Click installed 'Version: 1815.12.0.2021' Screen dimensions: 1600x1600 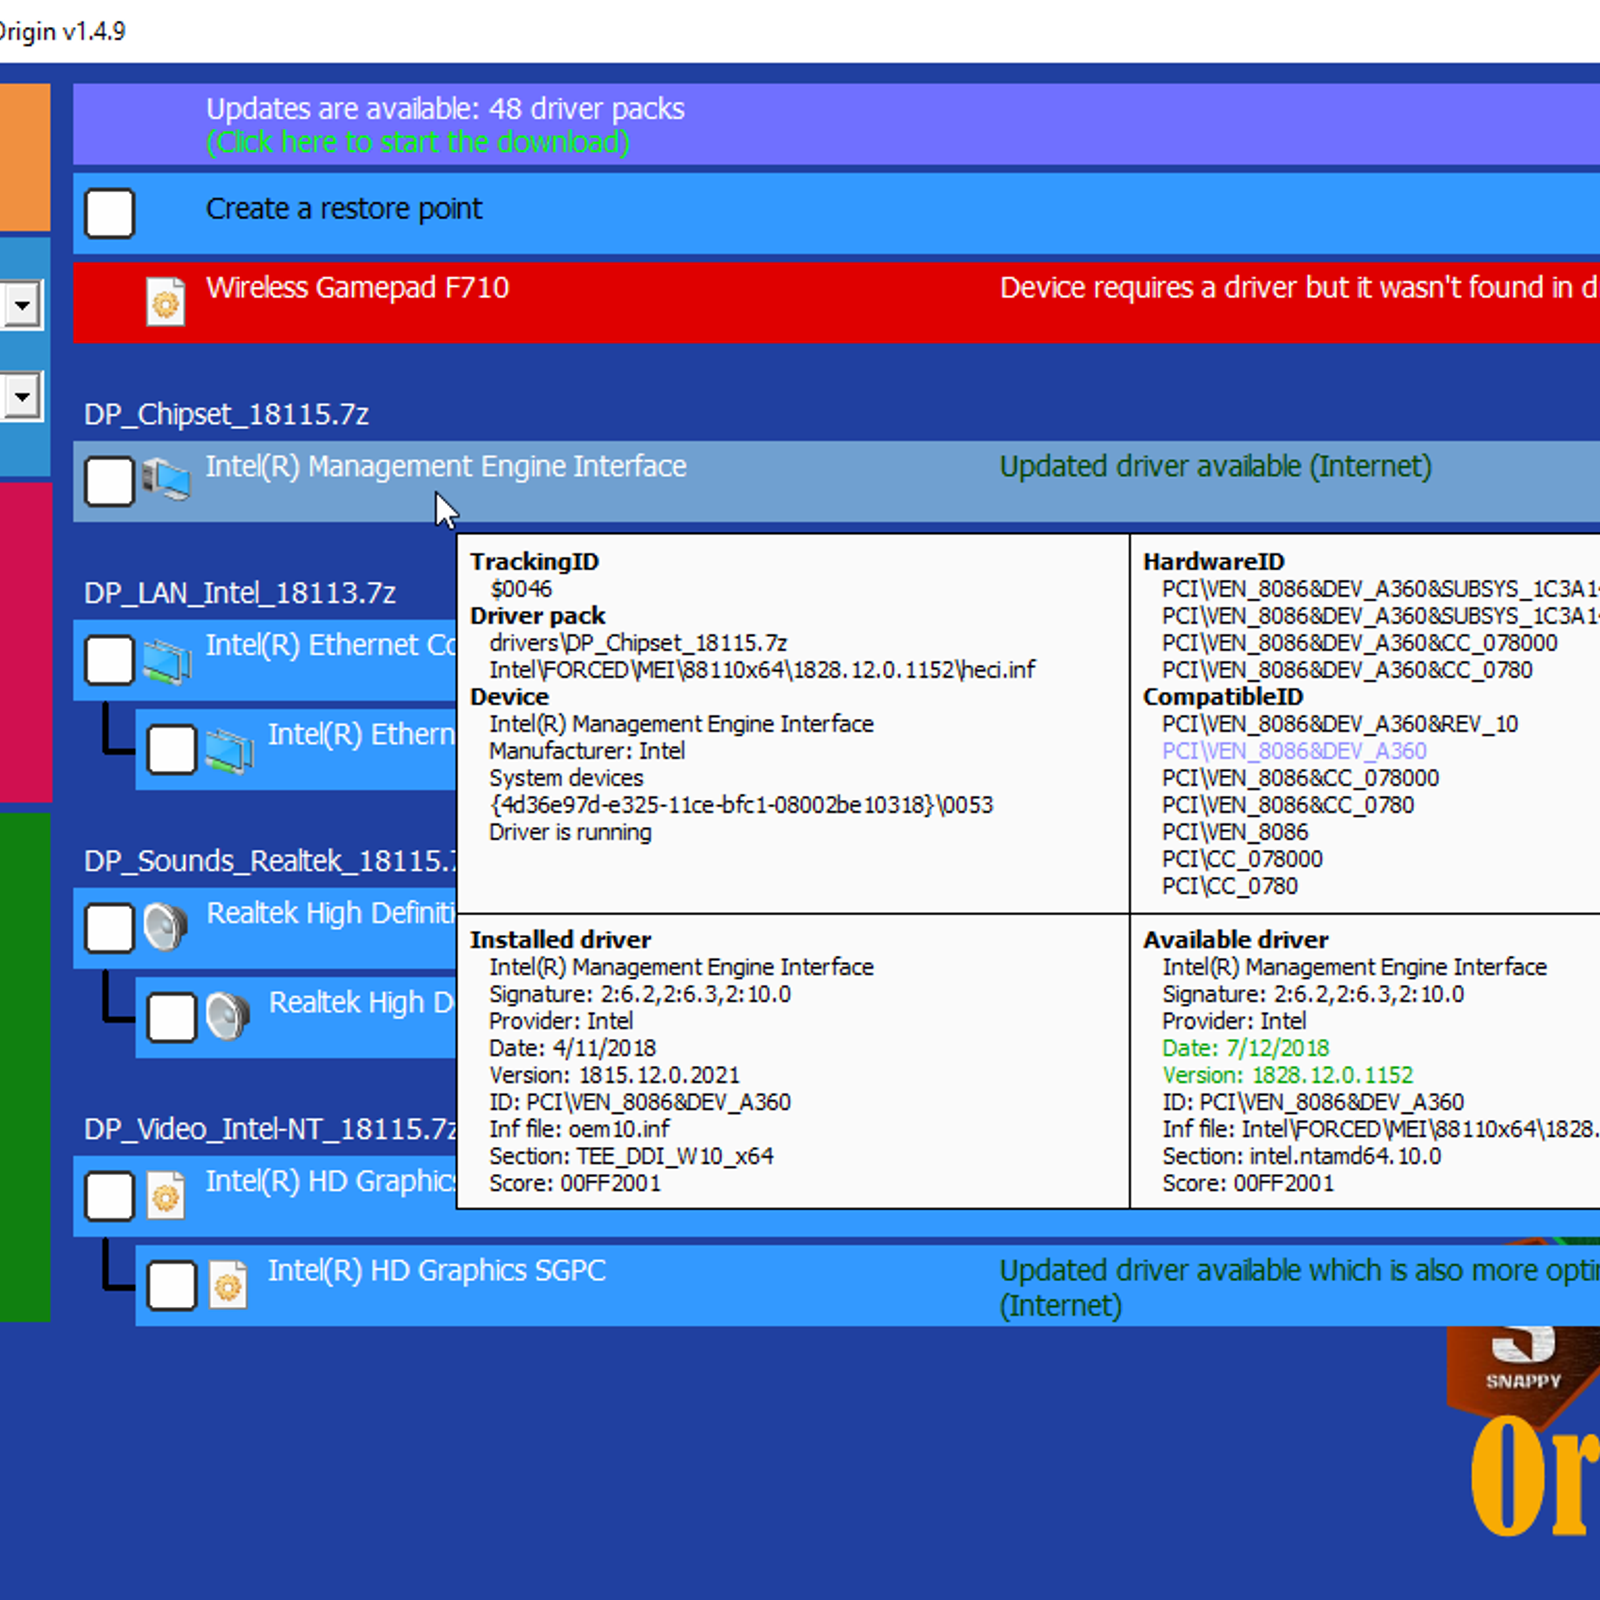click(614, 1075)
